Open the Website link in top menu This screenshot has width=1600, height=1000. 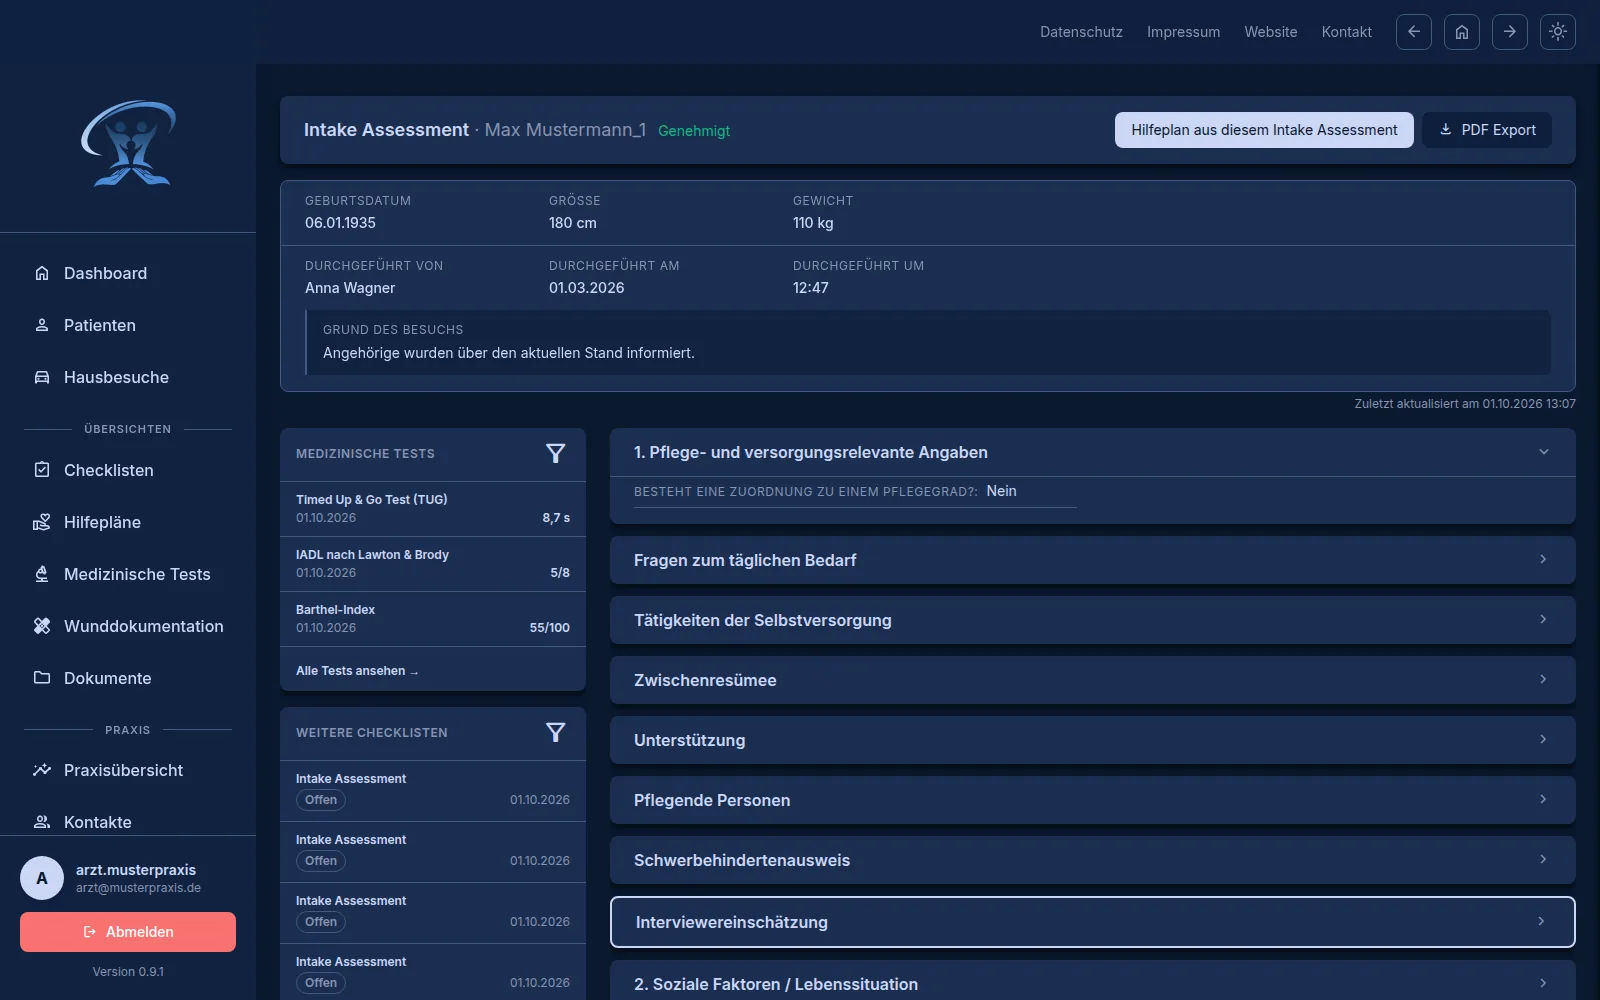pos(1271,32)
